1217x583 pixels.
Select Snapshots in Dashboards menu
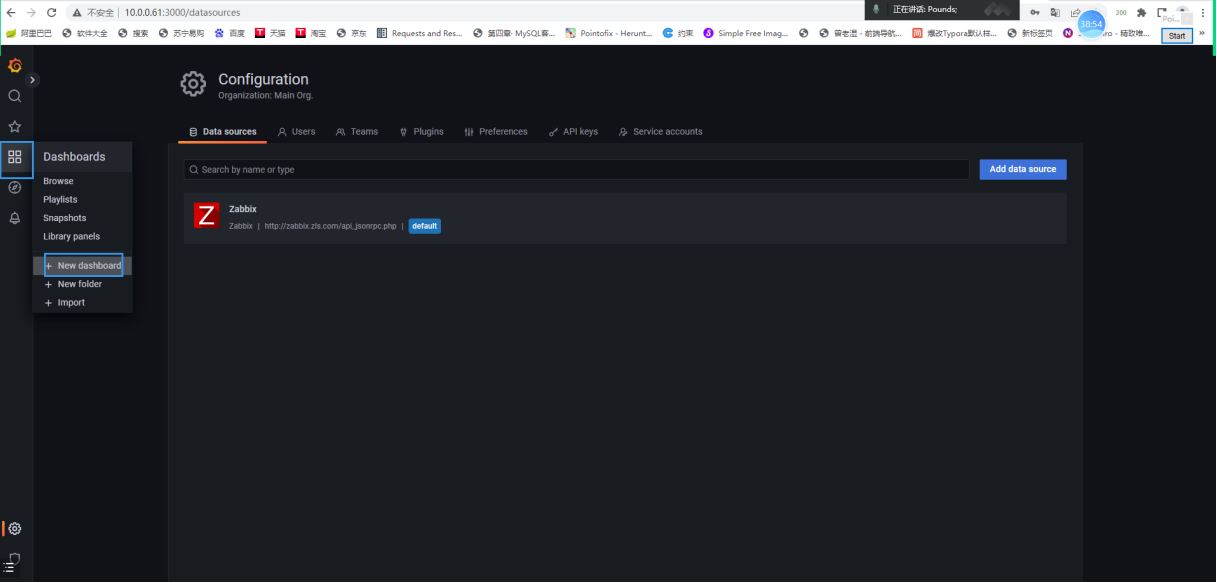click(x=65, y=218)
